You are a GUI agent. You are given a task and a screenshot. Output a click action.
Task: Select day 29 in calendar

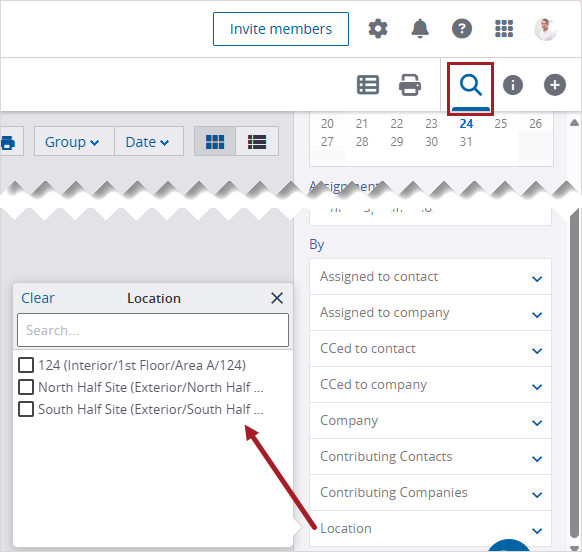click(396, 142)
